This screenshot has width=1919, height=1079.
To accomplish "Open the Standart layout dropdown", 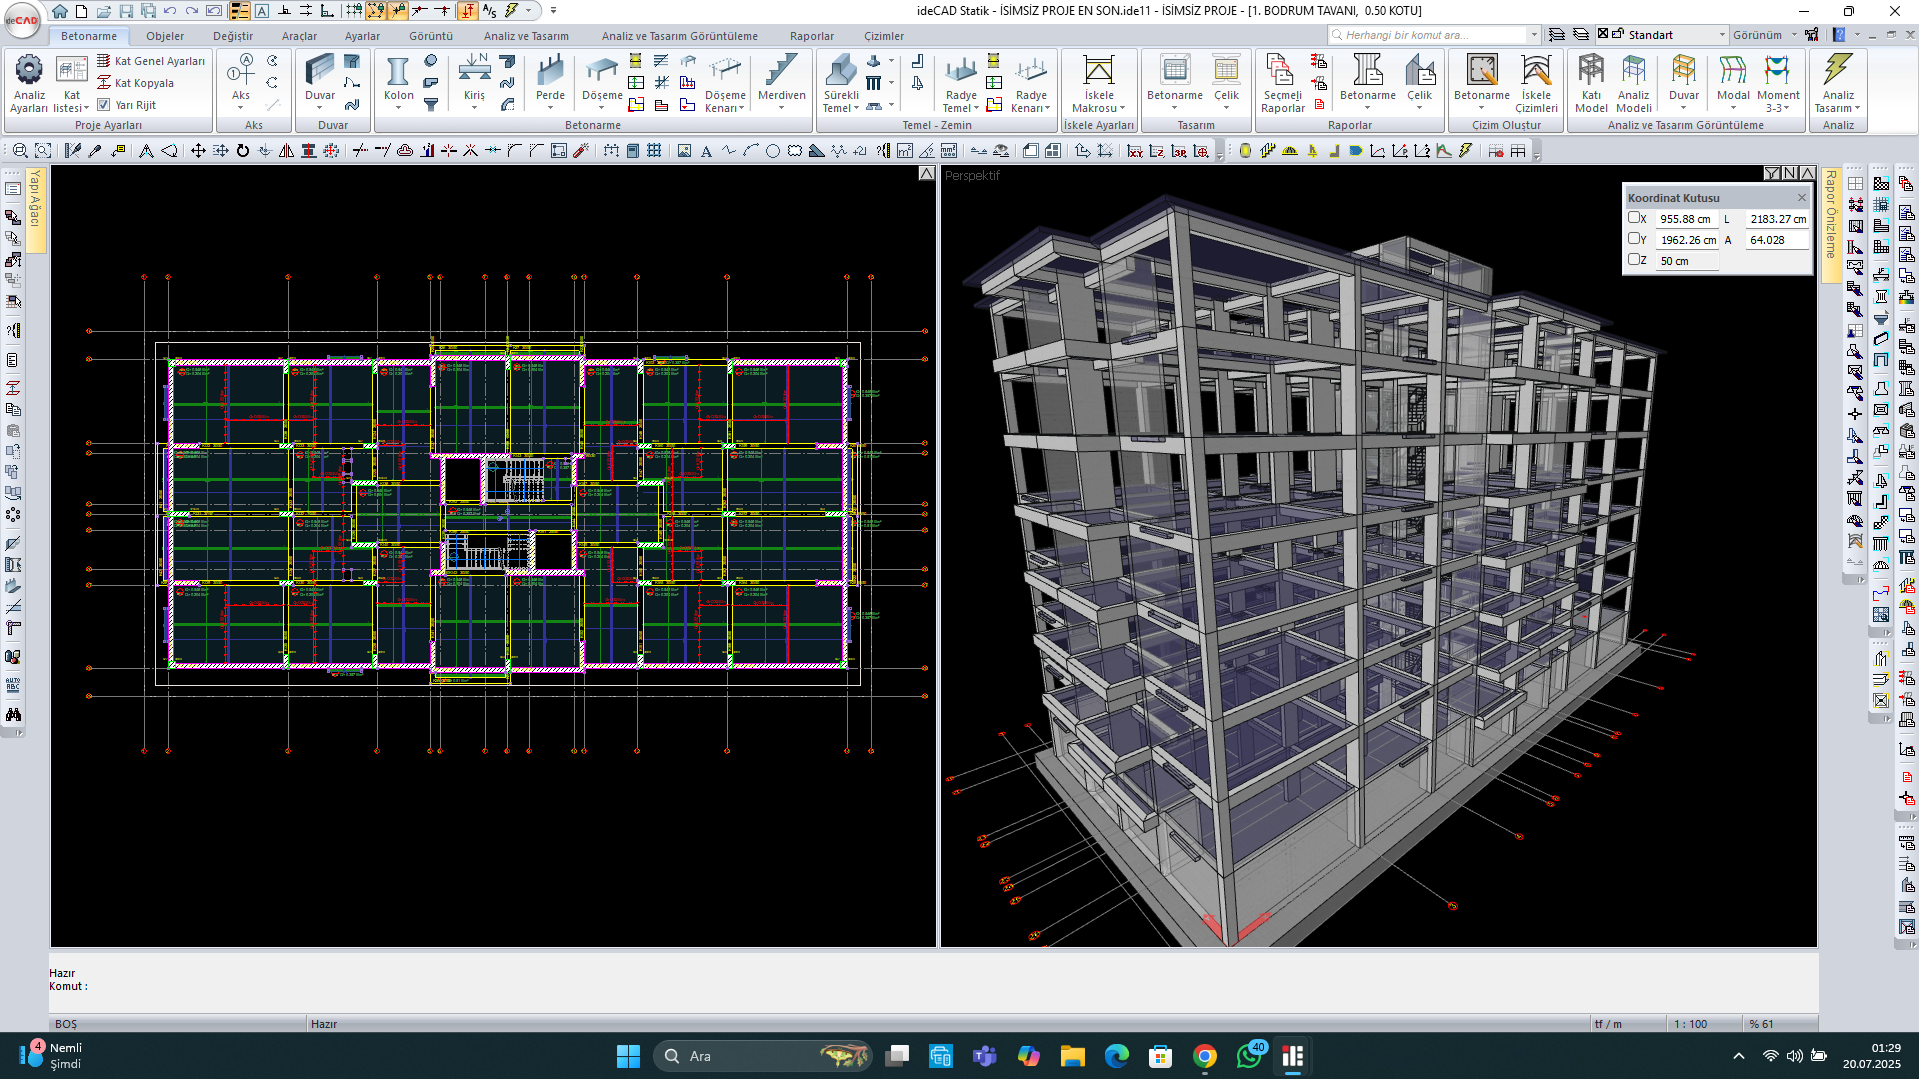I will (1722, 35).
